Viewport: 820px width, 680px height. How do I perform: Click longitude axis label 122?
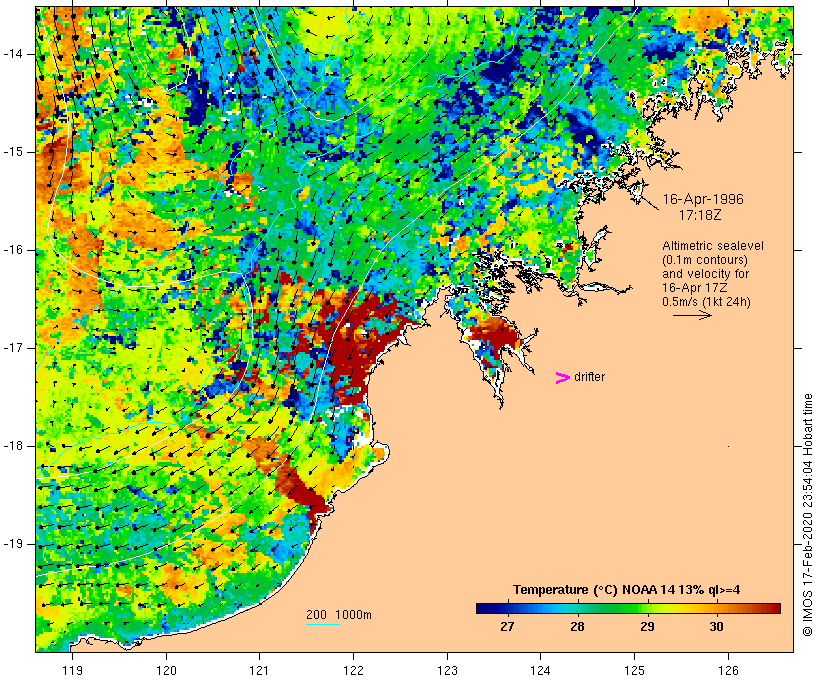point(354,670)
